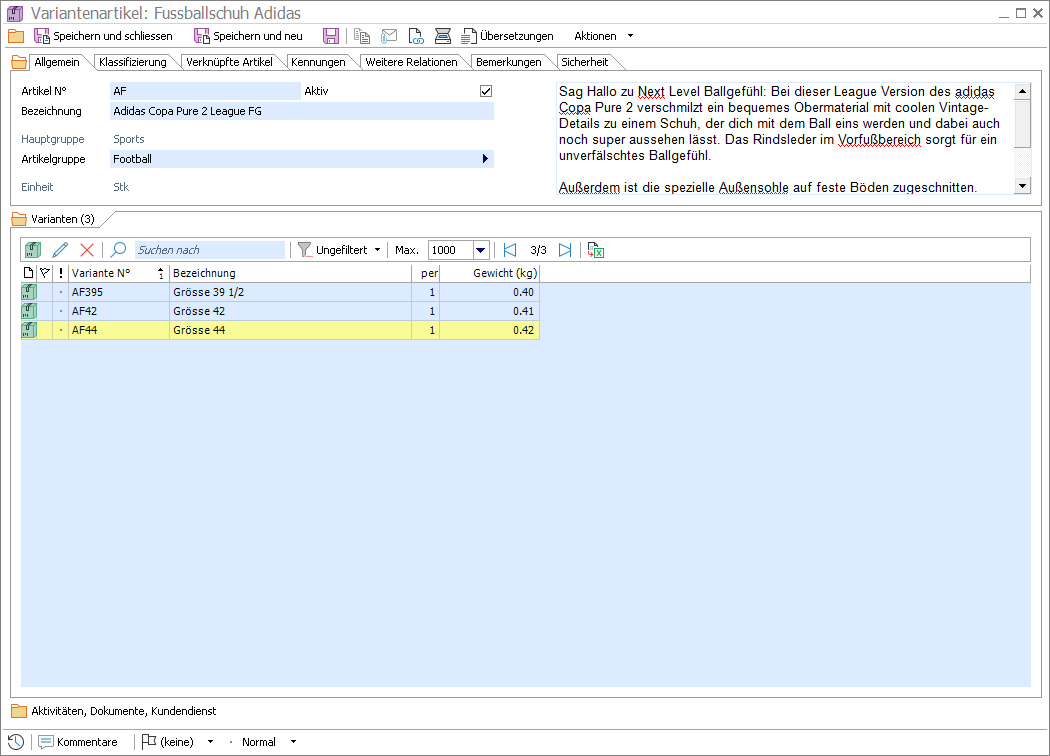This screenshot has width=1050, height=756.
Task: Expand the Max. 1000 combo box
Action: click(x=481, y=250)
